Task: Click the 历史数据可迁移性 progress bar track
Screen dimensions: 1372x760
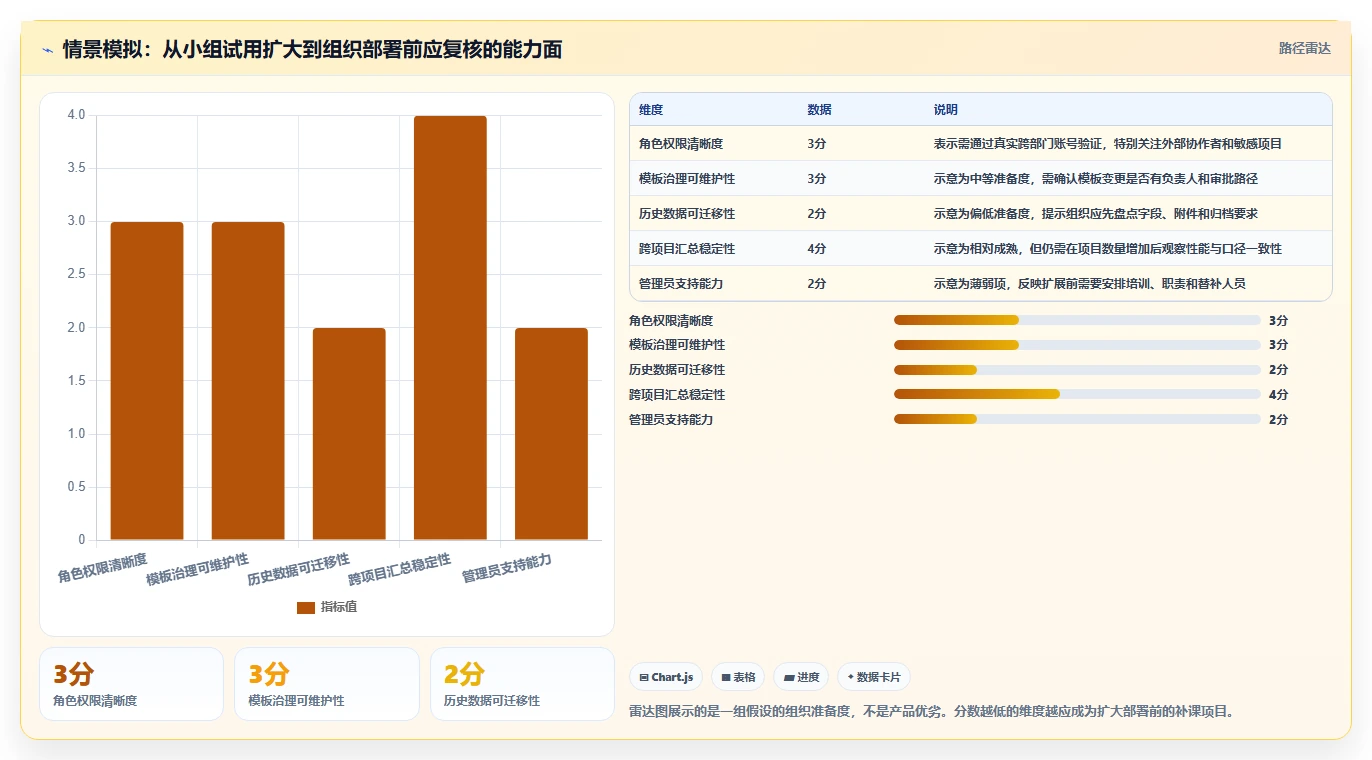Action: tap(1077, 370)
